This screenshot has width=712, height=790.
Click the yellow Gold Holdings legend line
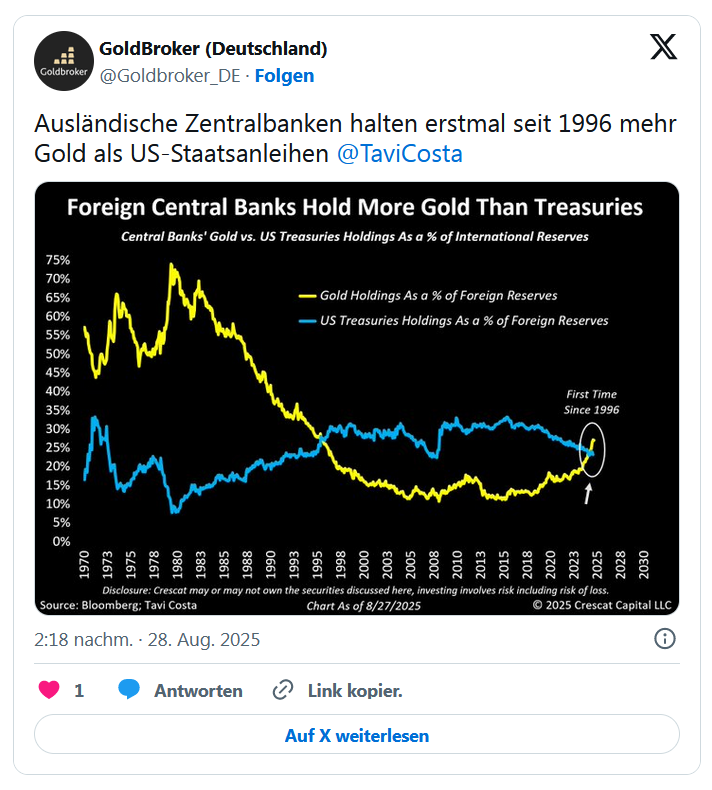pyautogui.click(x=306, y=296)
